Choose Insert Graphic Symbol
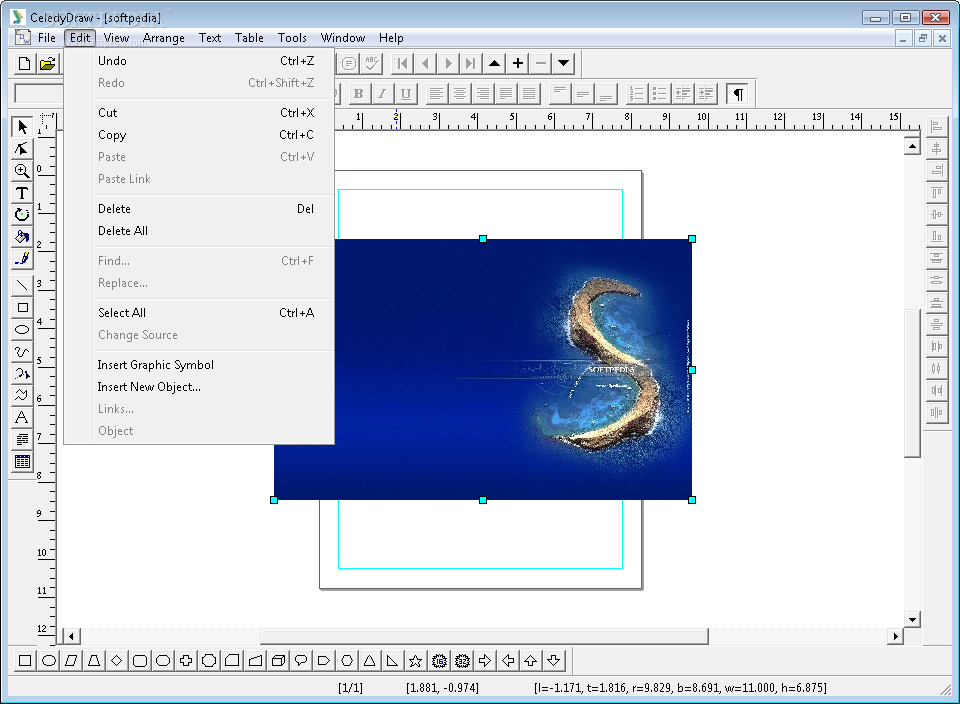The image size is (960, 704). coord(199,365)
